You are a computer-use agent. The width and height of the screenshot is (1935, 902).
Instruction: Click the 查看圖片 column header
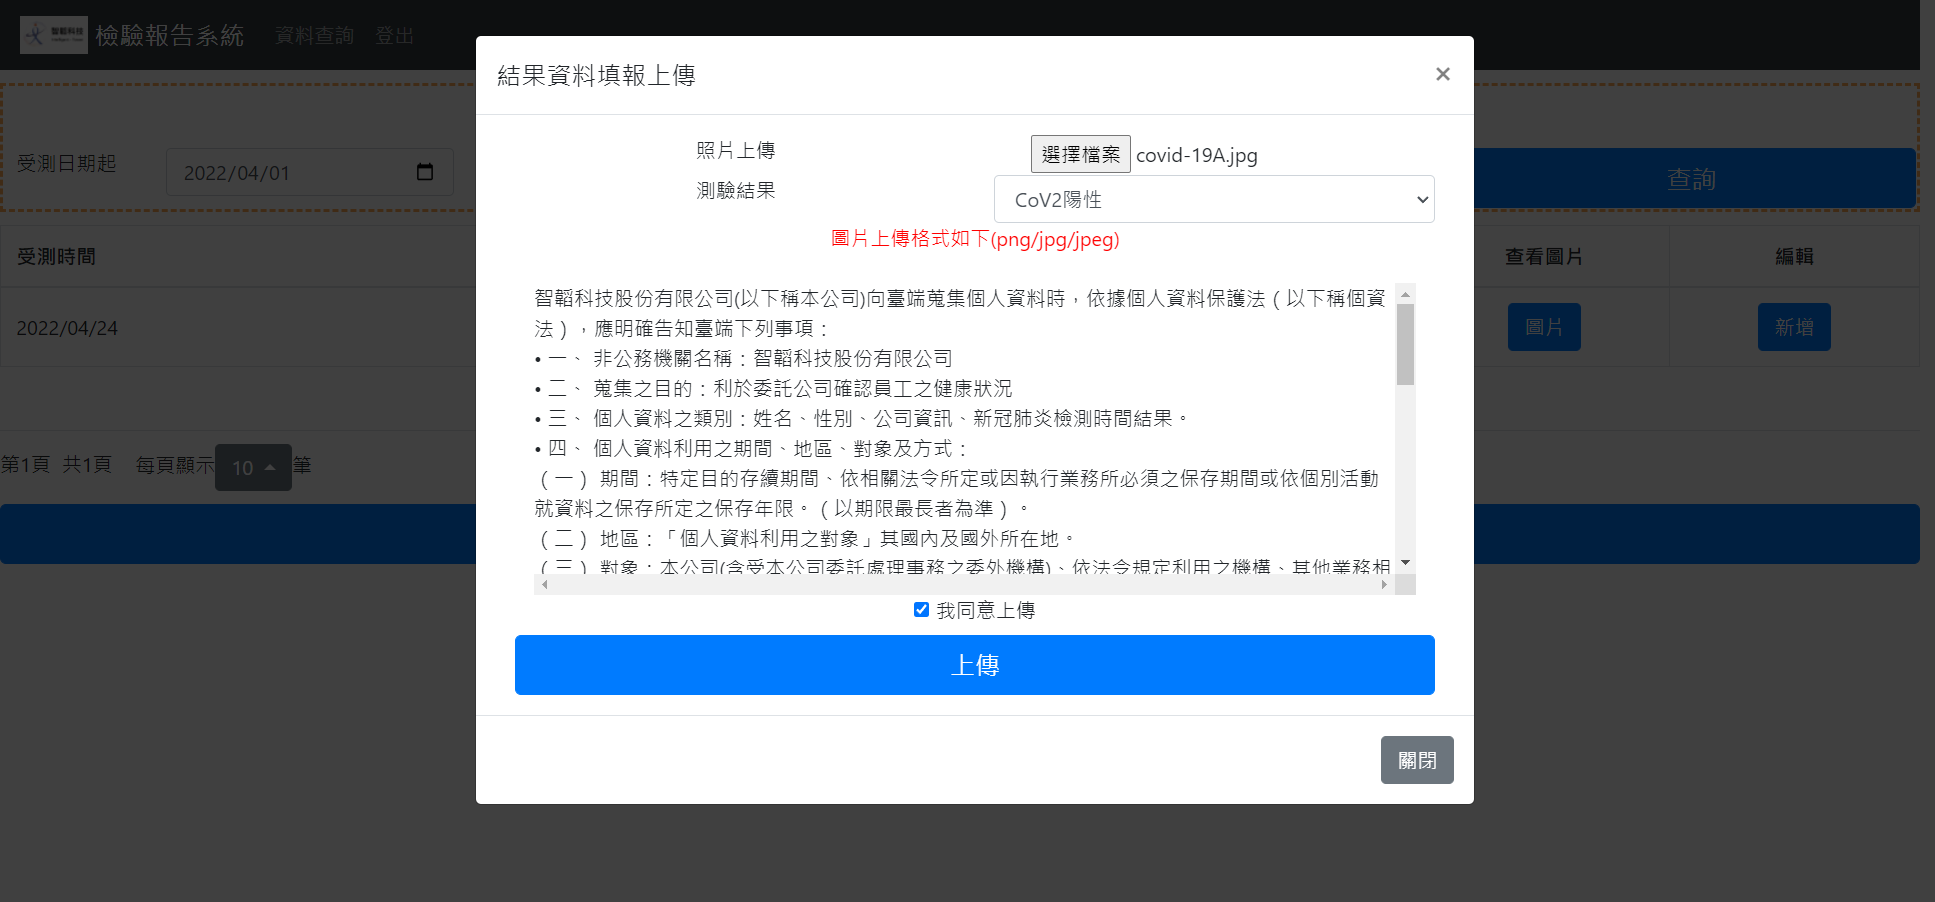pos(1544,257)
